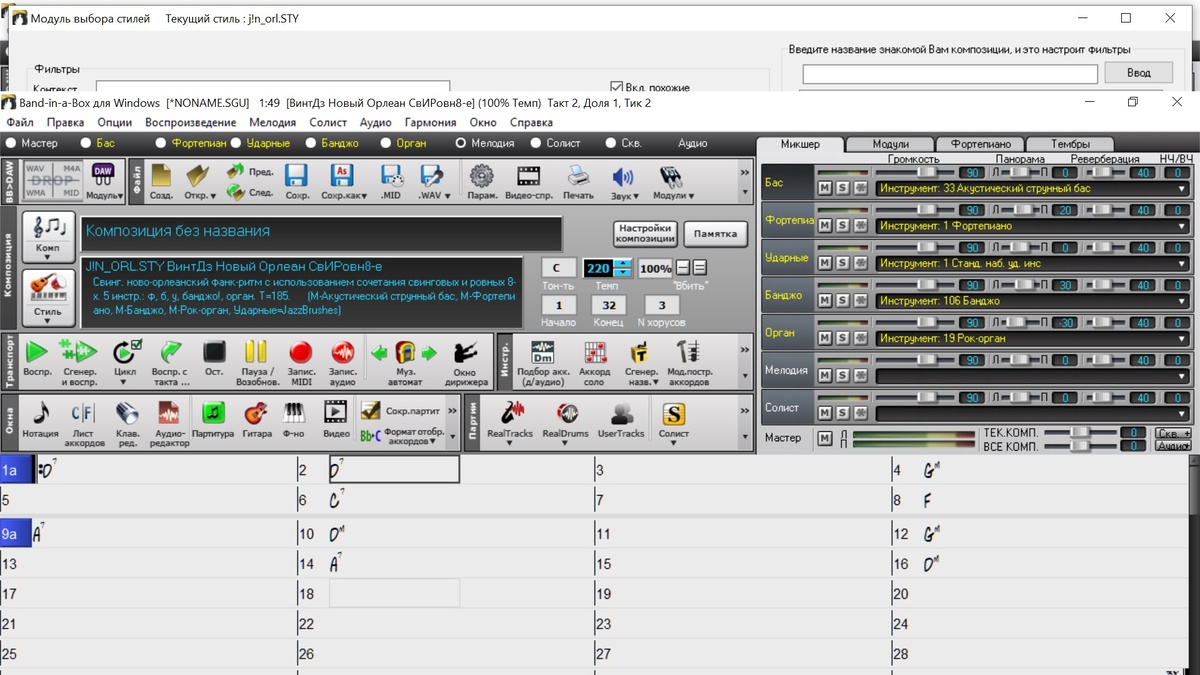
Task: Solo the Банджо track with S
Action: 842,300
